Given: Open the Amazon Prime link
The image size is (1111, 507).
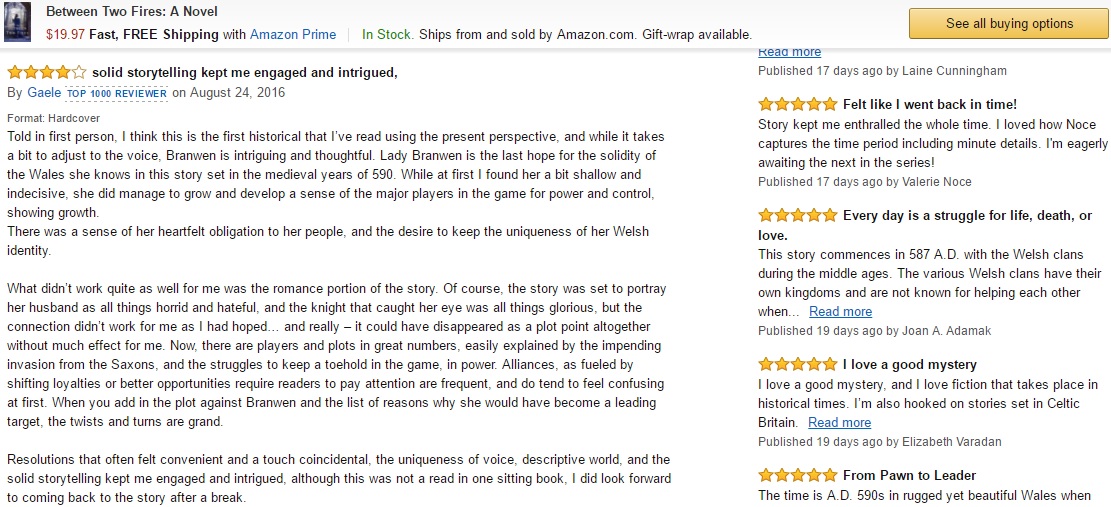Looking at the screenshot, I should 293,34.
